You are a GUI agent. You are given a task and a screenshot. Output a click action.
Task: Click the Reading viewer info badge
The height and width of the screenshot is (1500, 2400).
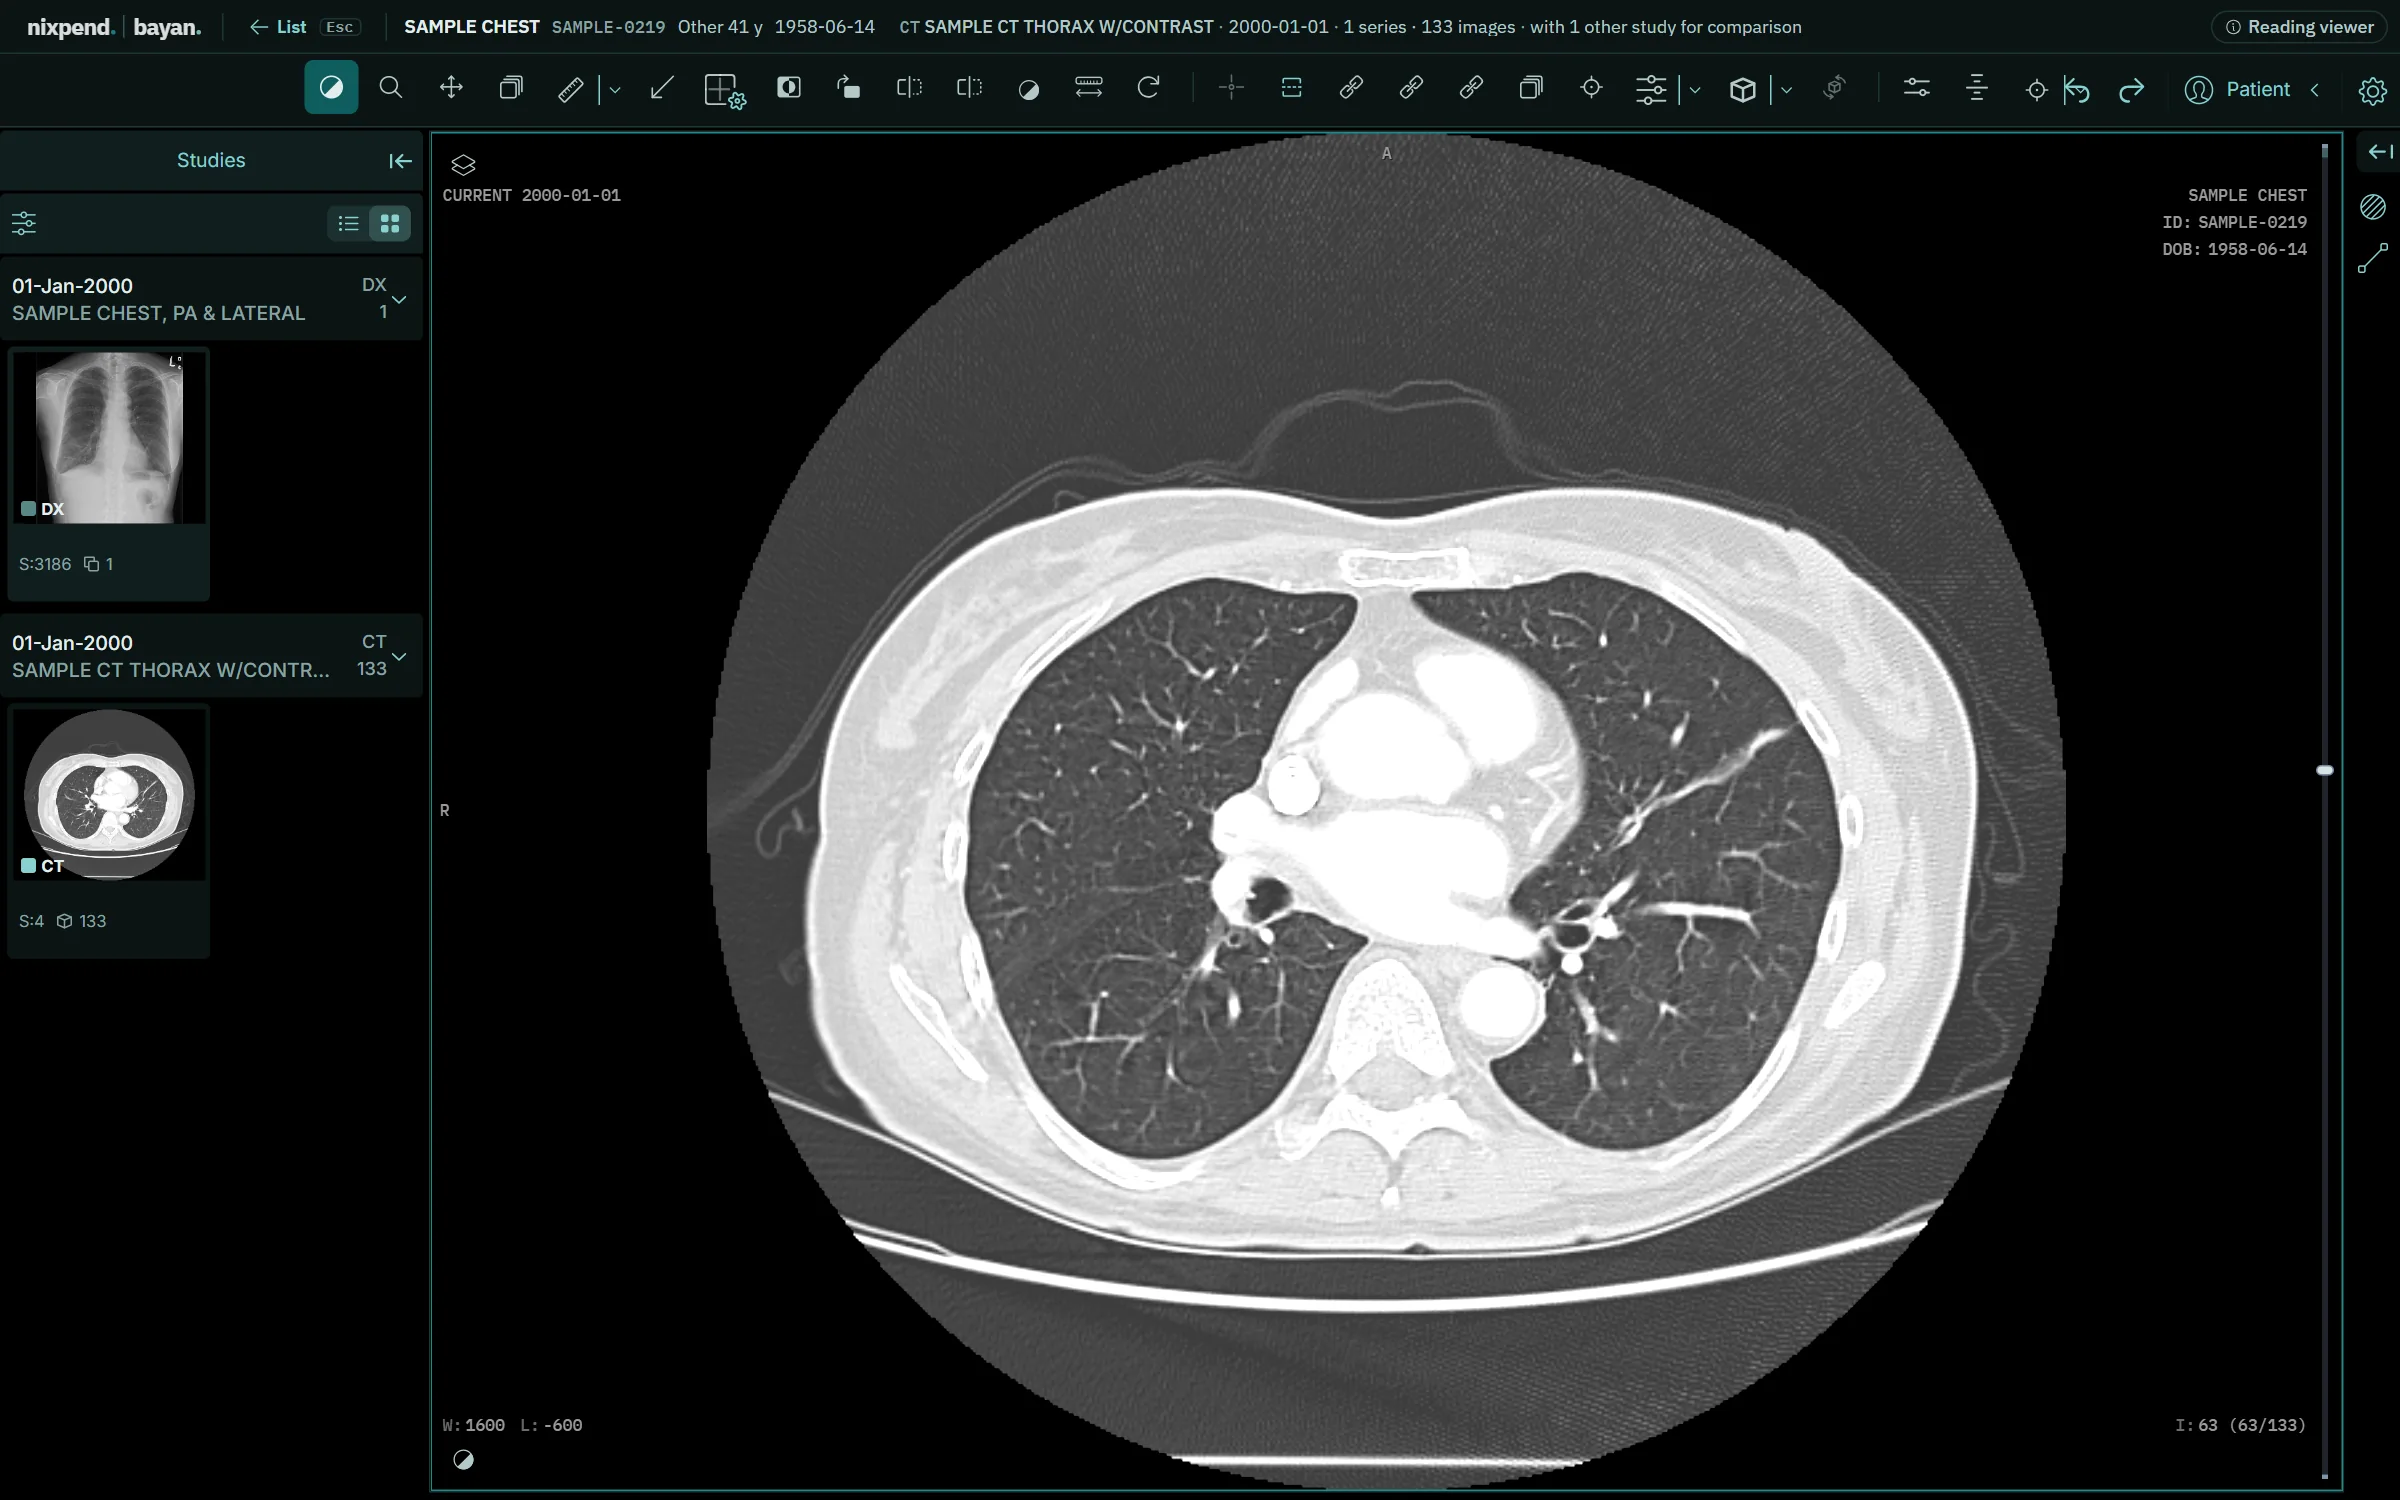[2299, 27]
